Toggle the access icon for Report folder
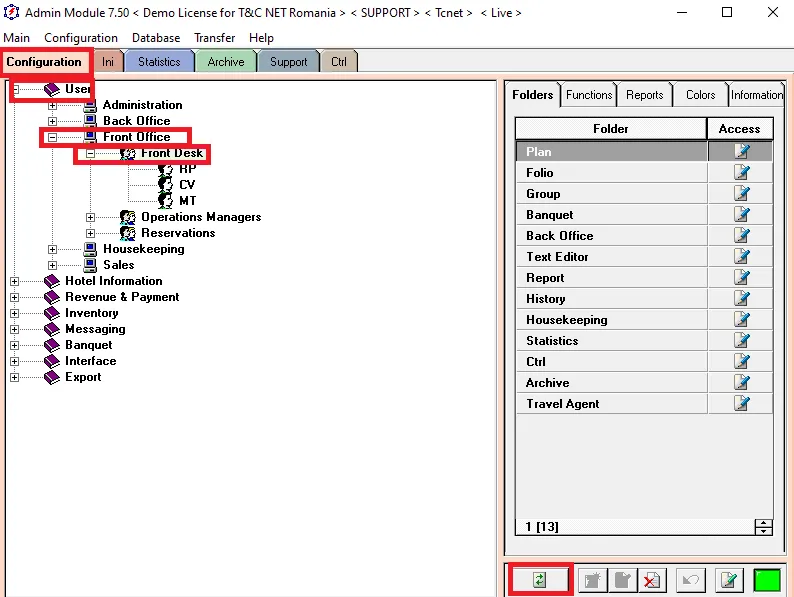 (741, 277)
